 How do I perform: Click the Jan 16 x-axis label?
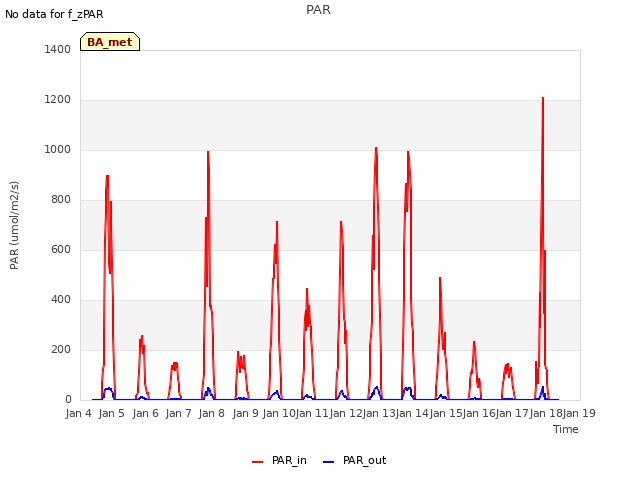click(479, 413)
